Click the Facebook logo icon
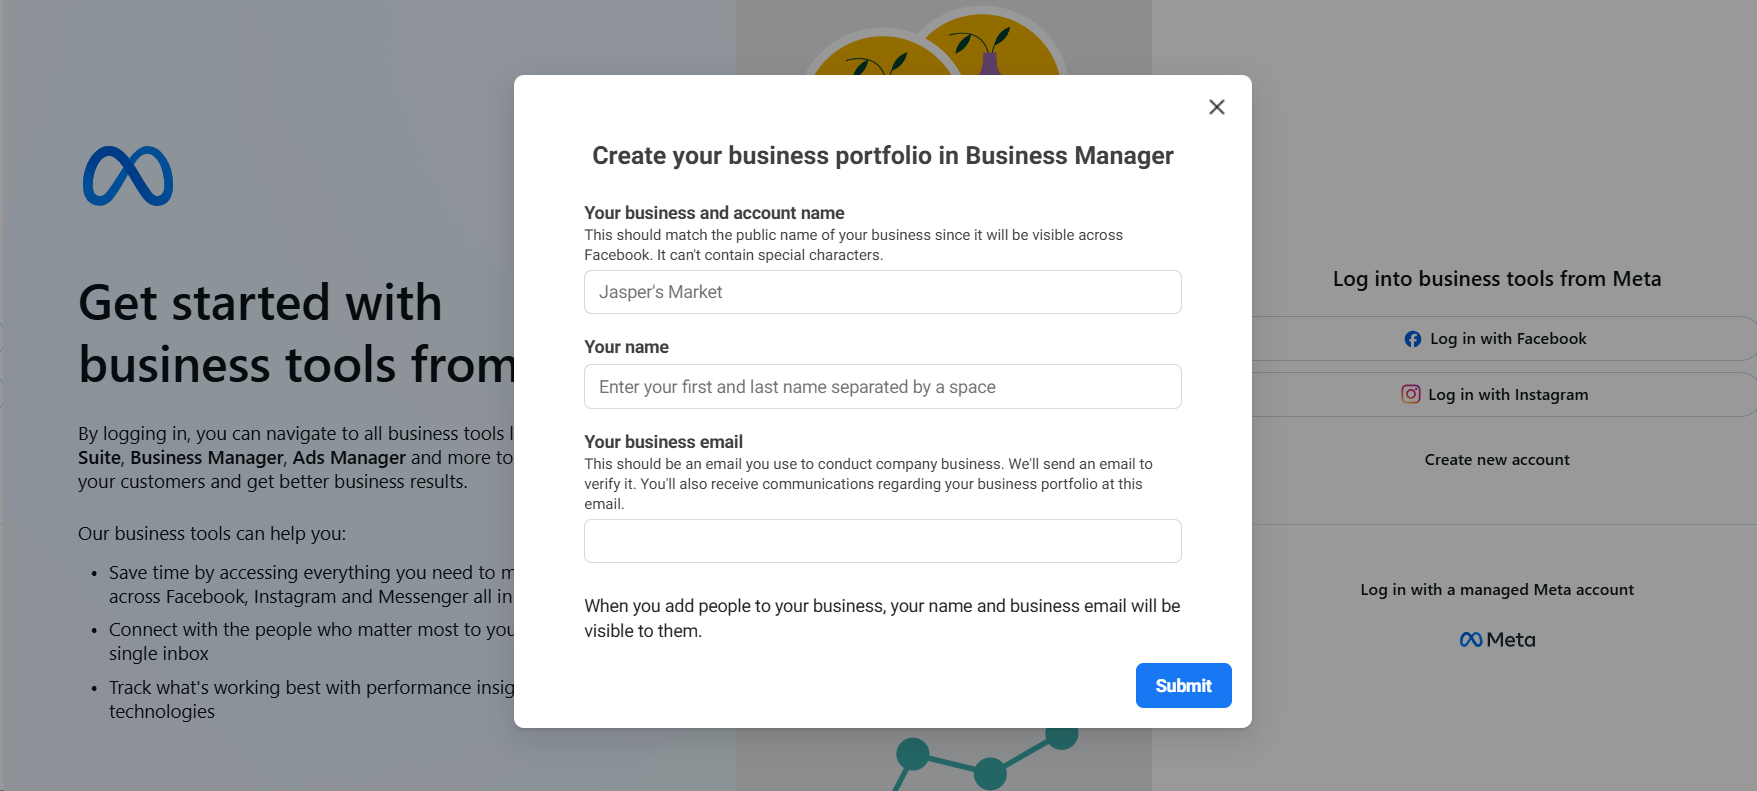 tap(1412, 339)
